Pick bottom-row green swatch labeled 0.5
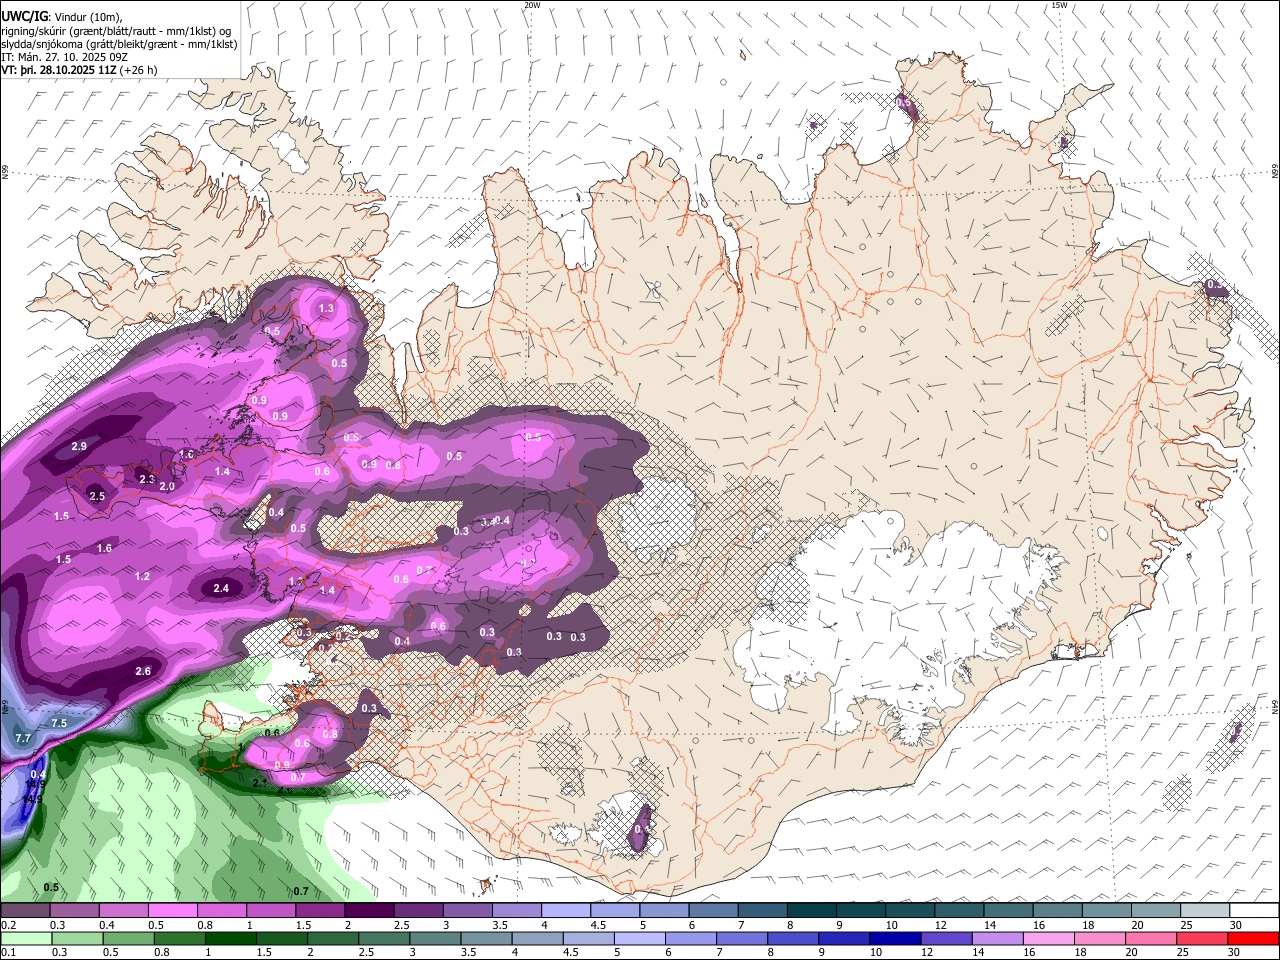 128,939
